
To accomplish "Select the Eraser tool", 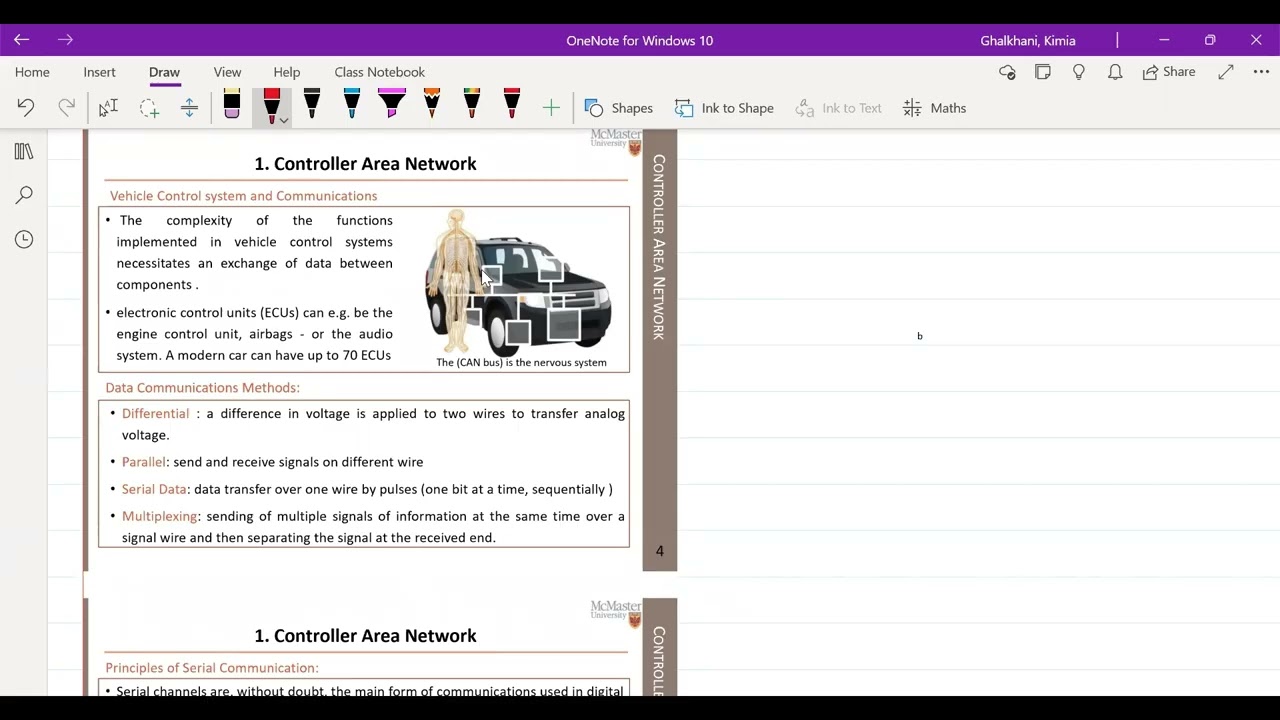I will [x=232, y=105].
